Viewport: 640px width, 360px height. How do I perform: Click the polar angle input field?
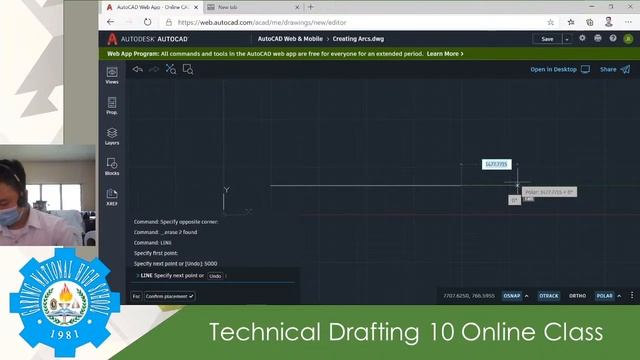click(514, 200)
